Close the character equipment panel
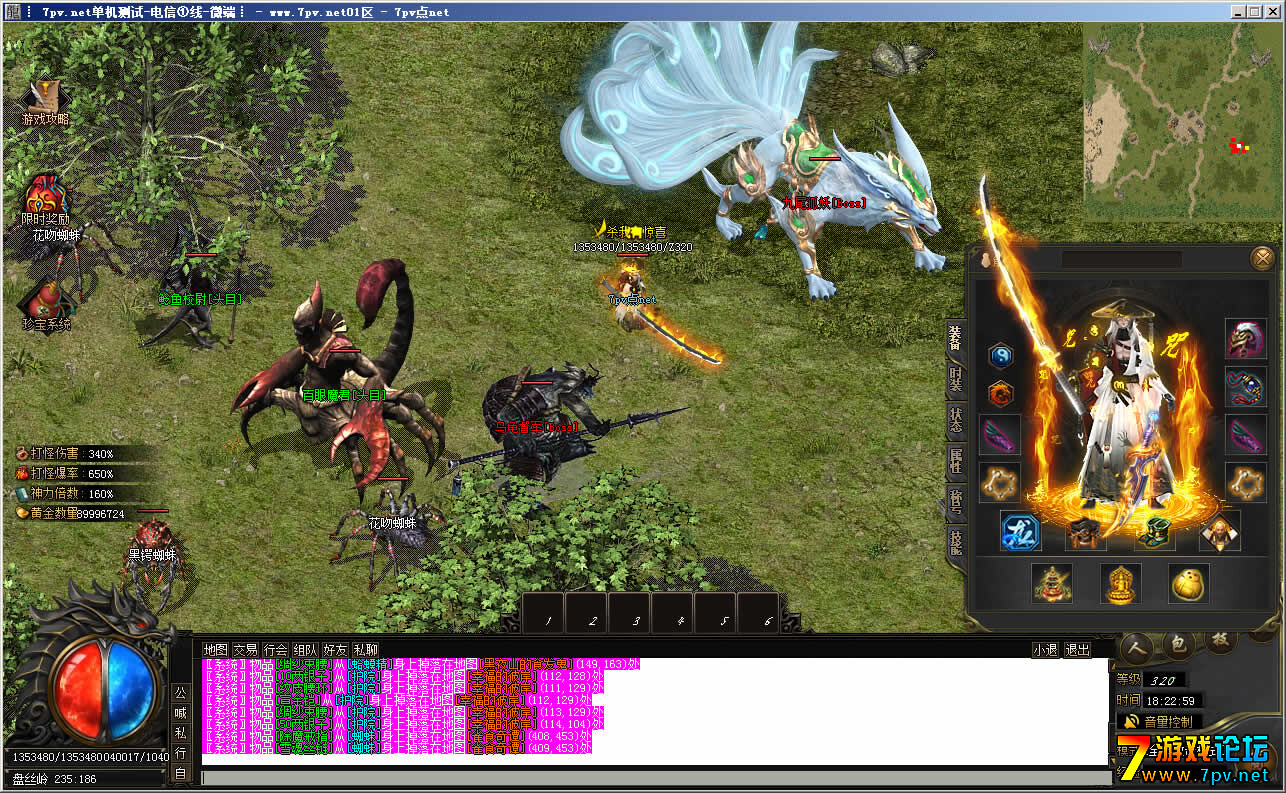Viewport: 1286px width, 793px height. (1262, 259)
